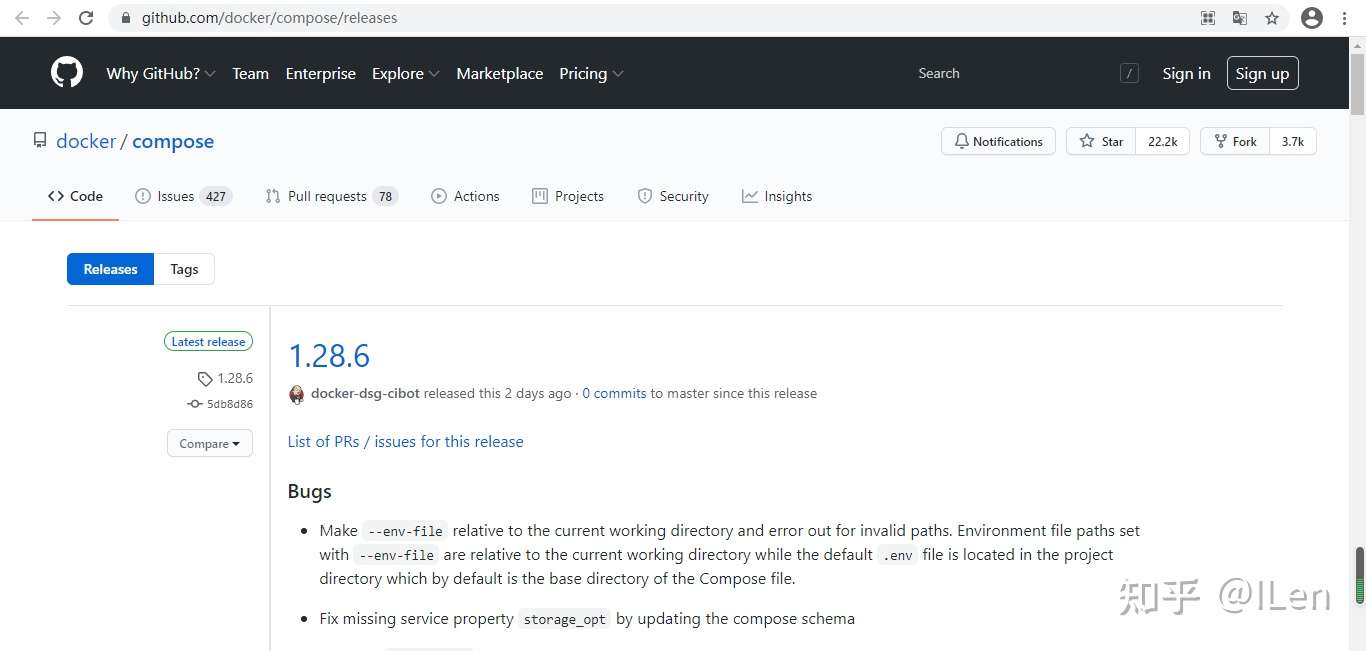Click the Sign up button
Image resolution: width=1366 pixels, height=651 pixels.
[x=1262, y=74]
